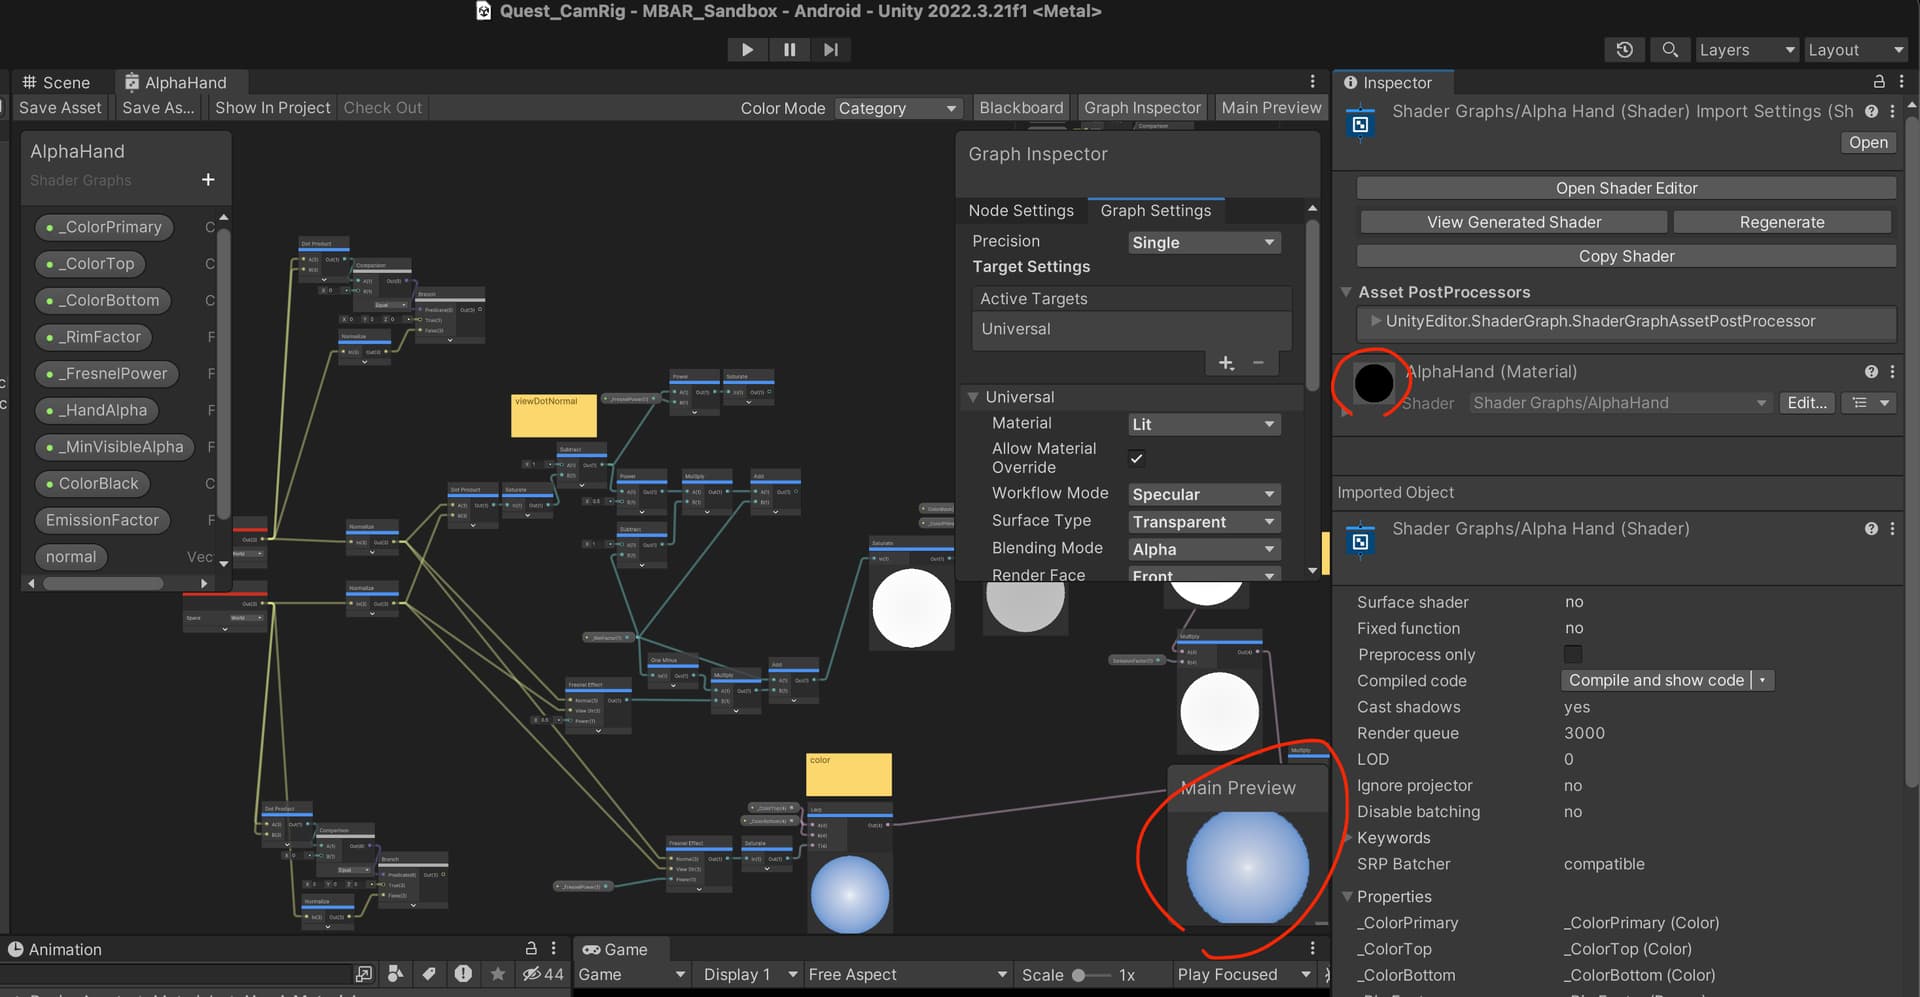Click the Pause button in the toolbar

click(789, 49)
